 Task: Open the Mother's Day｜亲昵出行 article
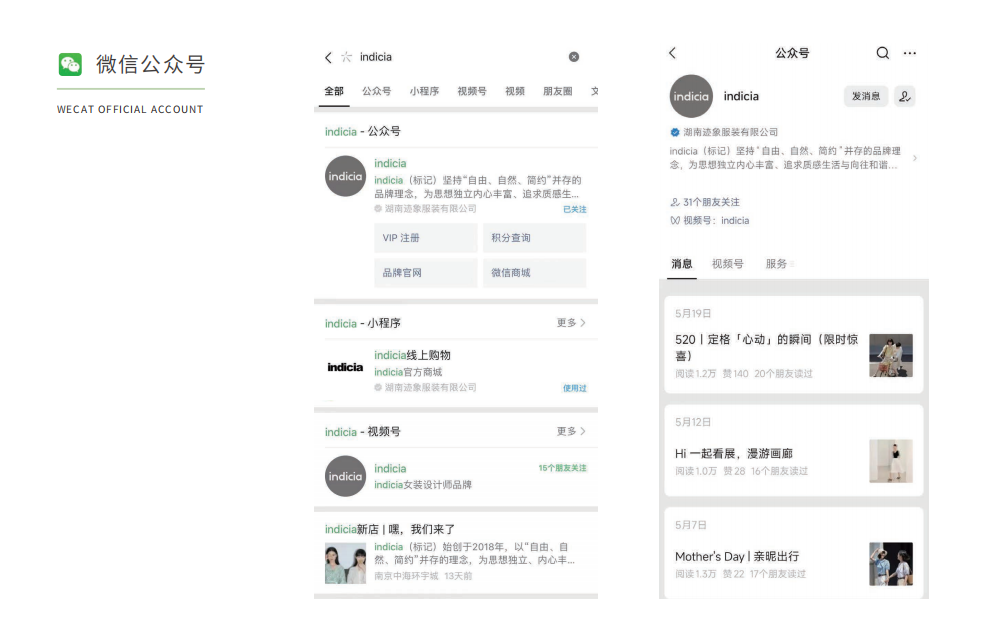(x=737, y=557)
